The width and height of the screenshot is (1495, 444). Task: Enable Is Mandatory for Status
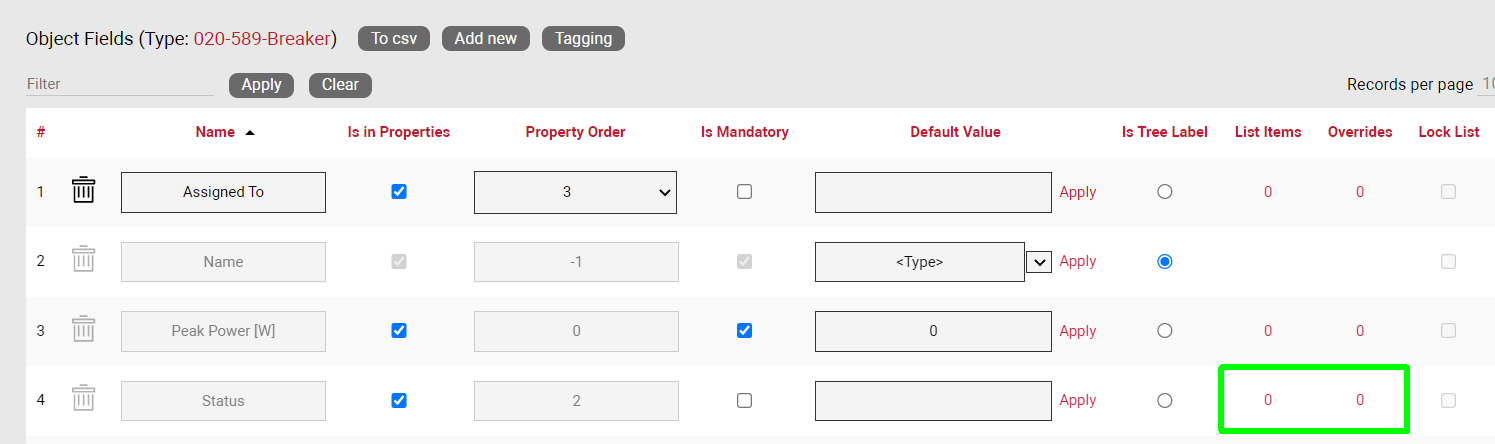click(744, 400)
